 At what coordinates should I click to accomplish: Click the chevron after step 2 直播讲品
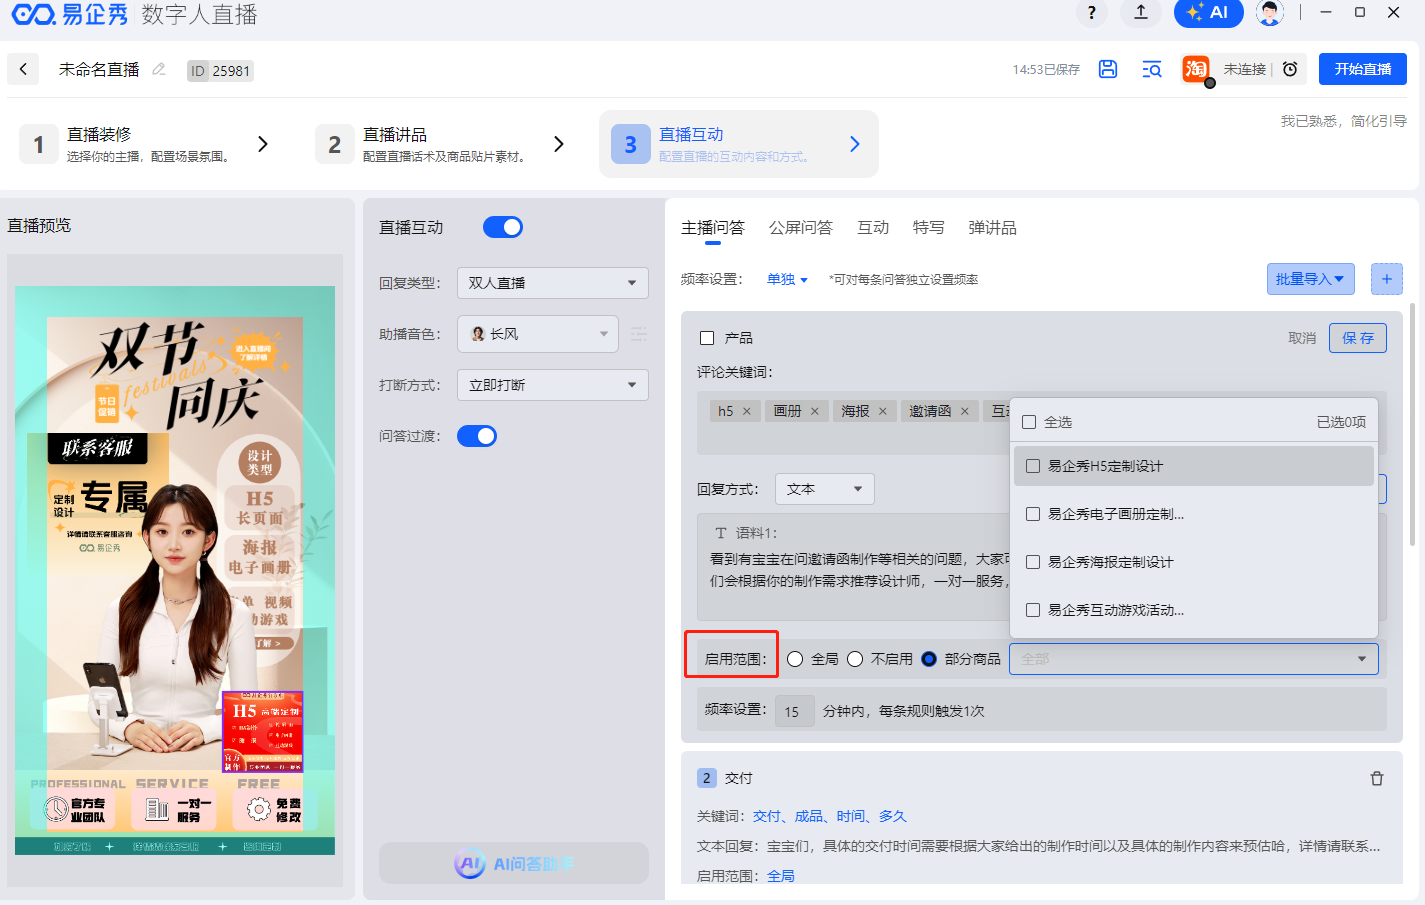click(x=559, y=144)
